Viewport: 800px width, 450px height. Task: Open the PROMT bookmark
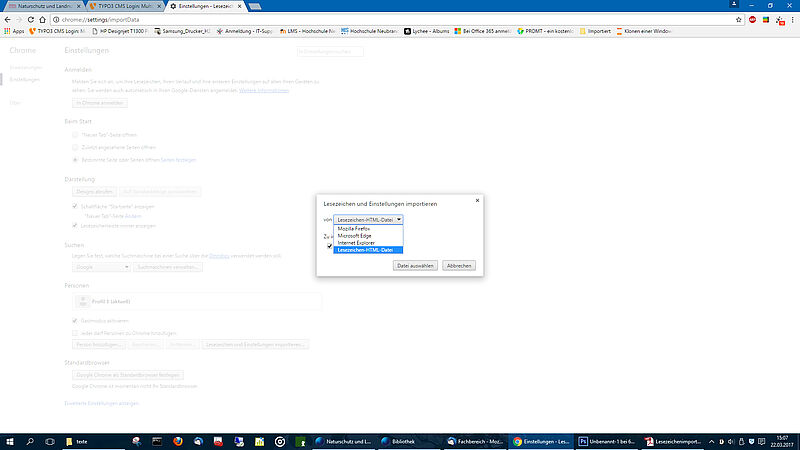coord(545,31)
